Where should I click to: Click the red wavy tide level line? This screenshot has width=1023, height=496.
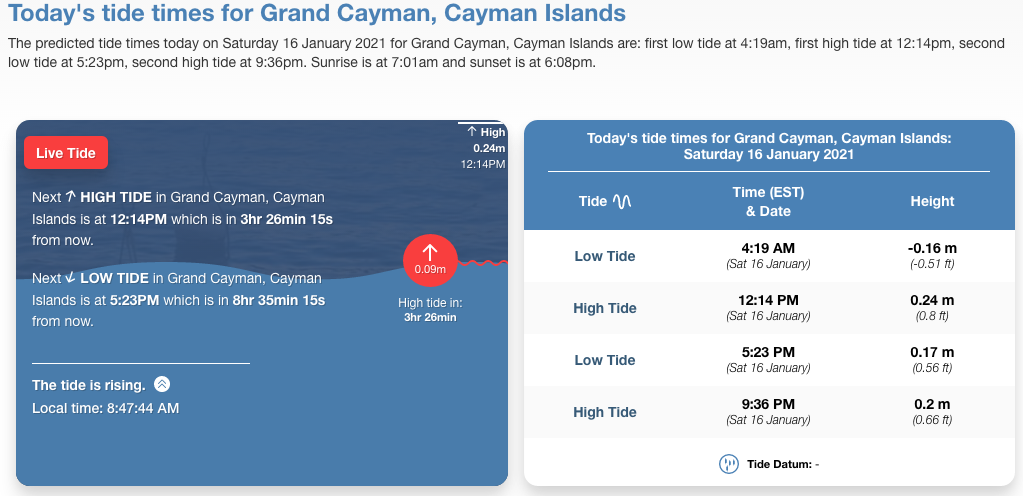tap(484, 263)
